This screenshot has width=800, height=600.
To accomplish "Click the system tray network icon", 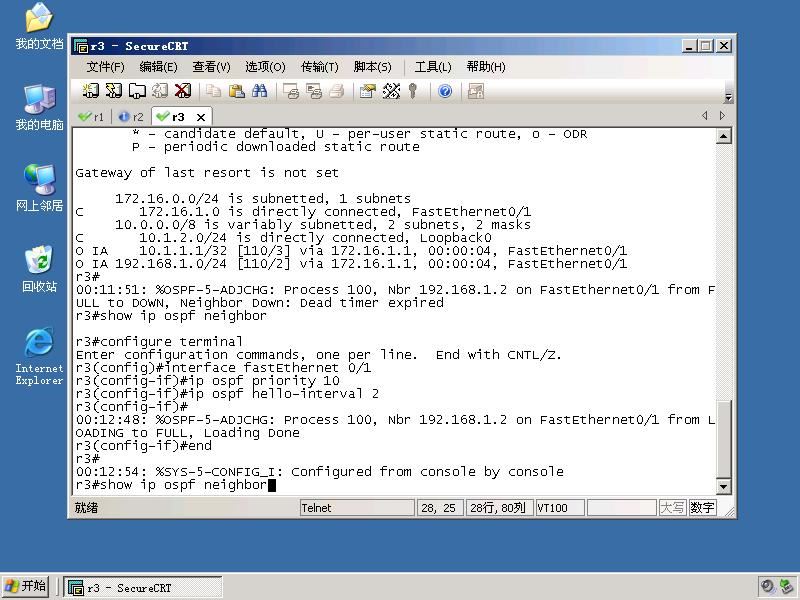I will pos(787,586).
